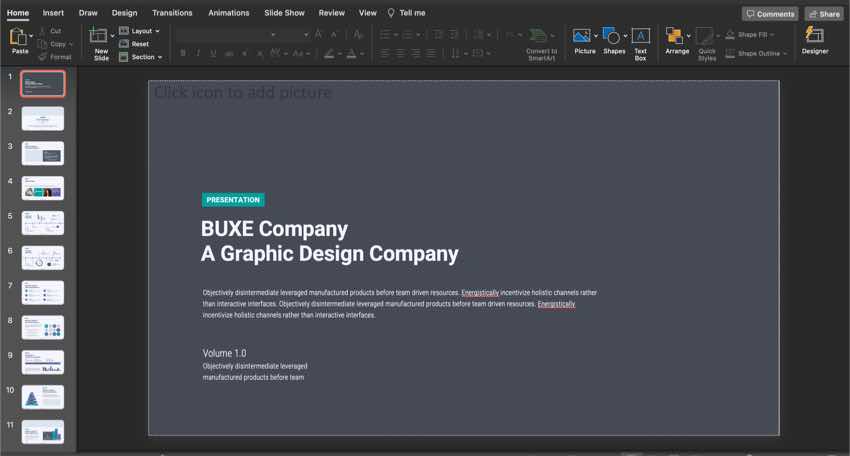
Task: Expand the New Slide dropdown arrow
Action: click(112, 36)
